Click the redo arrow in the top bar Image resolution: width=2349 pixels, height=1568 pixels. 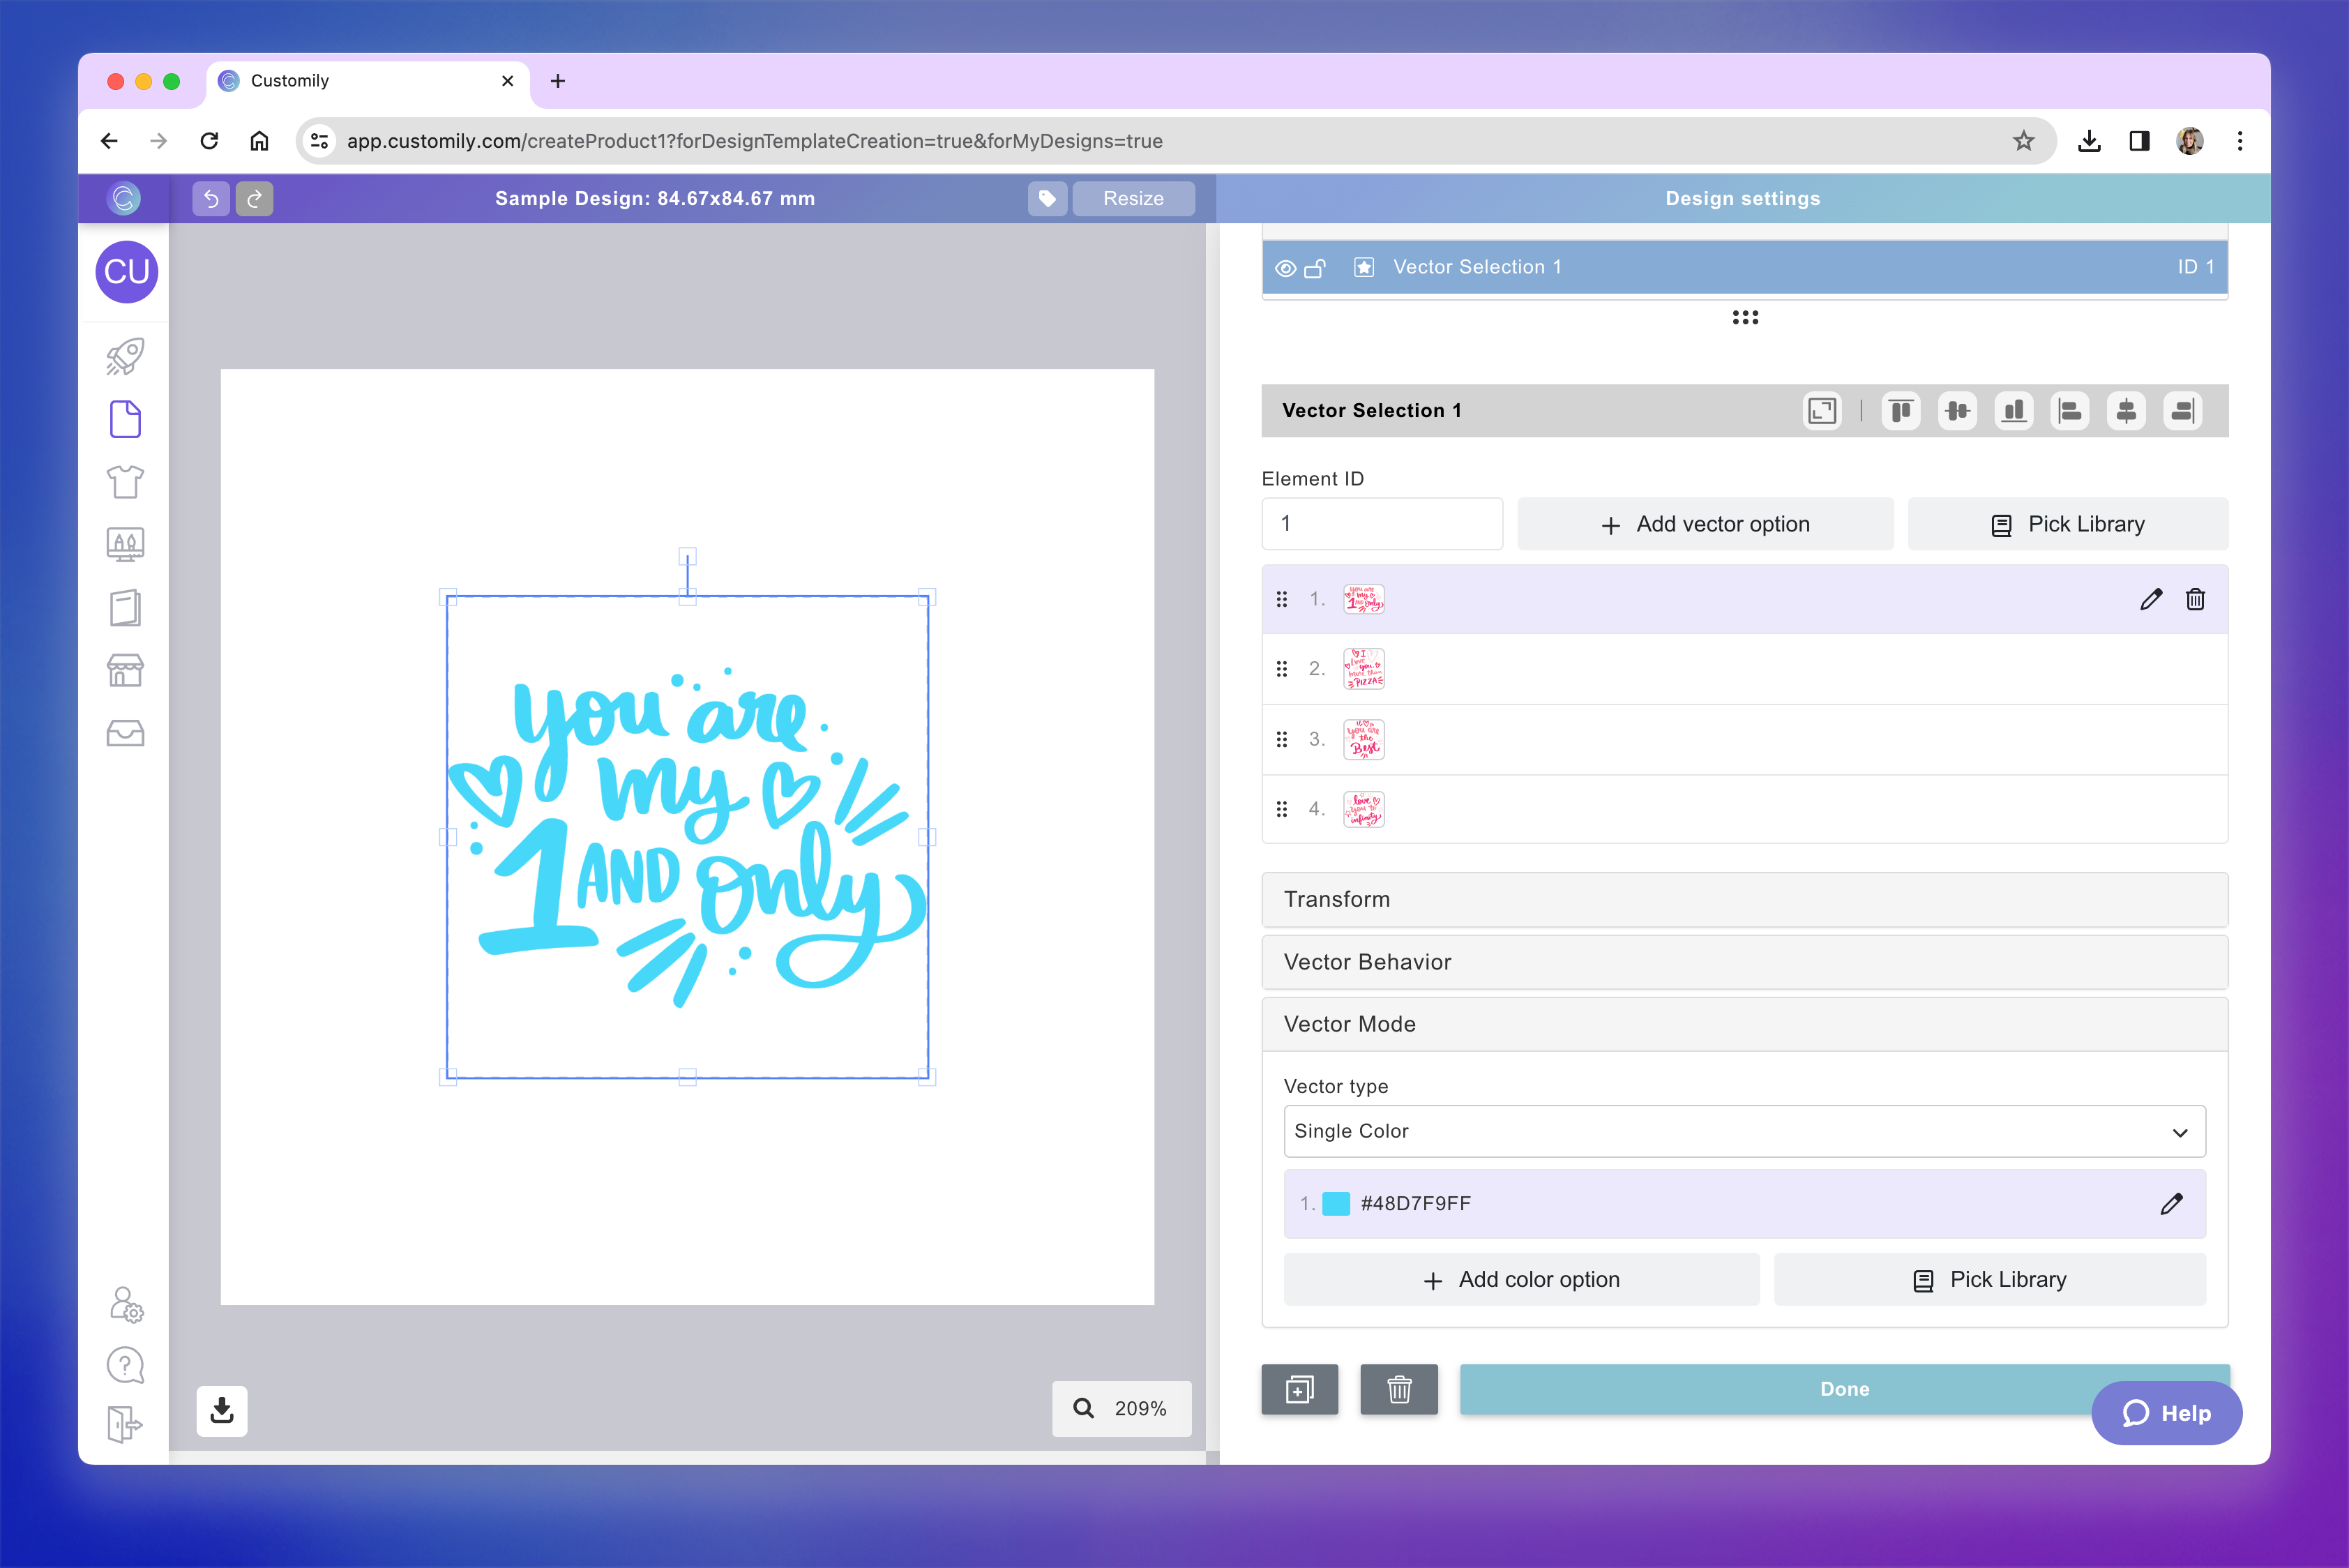pos(255,198)
